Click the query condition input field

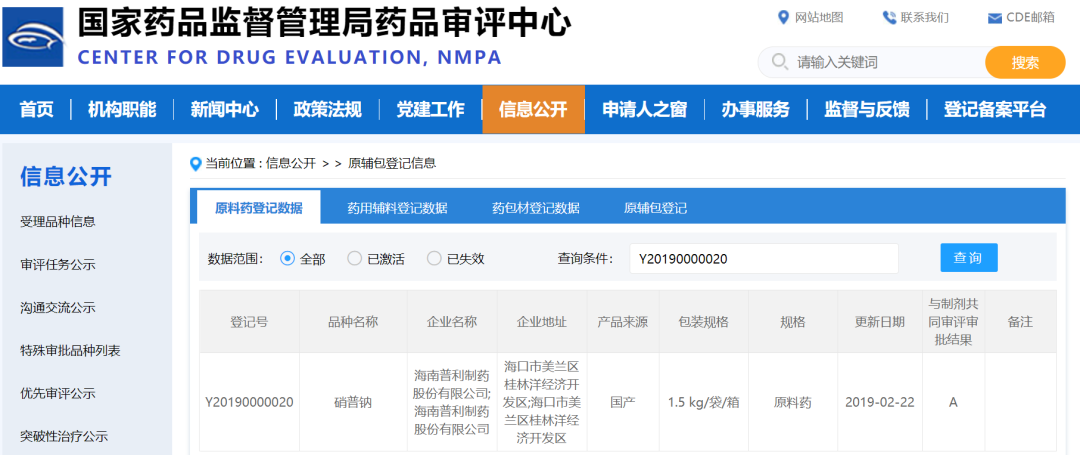763,259
